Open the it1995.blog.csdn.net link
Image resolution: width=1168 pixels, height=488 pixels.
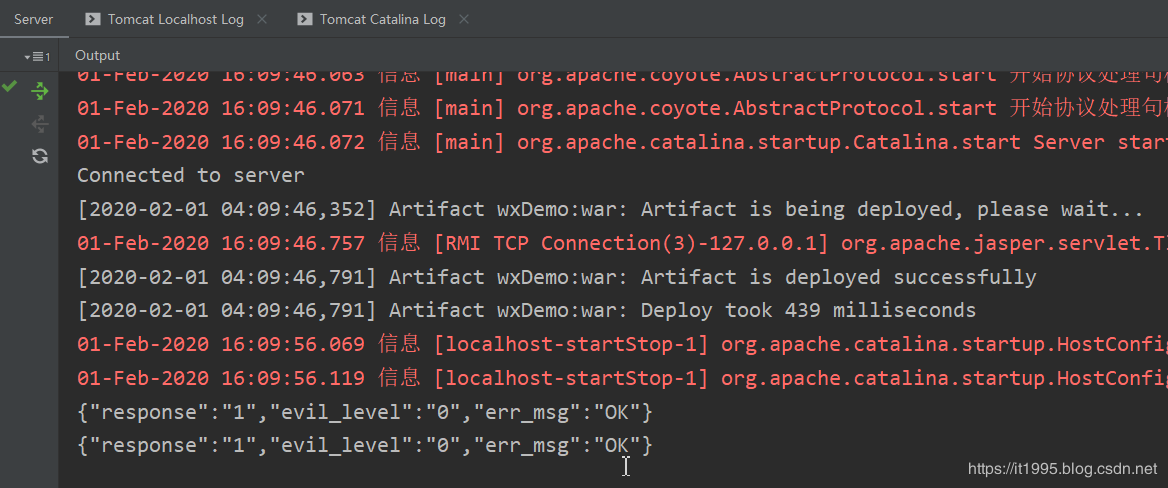click(1062, 468)
